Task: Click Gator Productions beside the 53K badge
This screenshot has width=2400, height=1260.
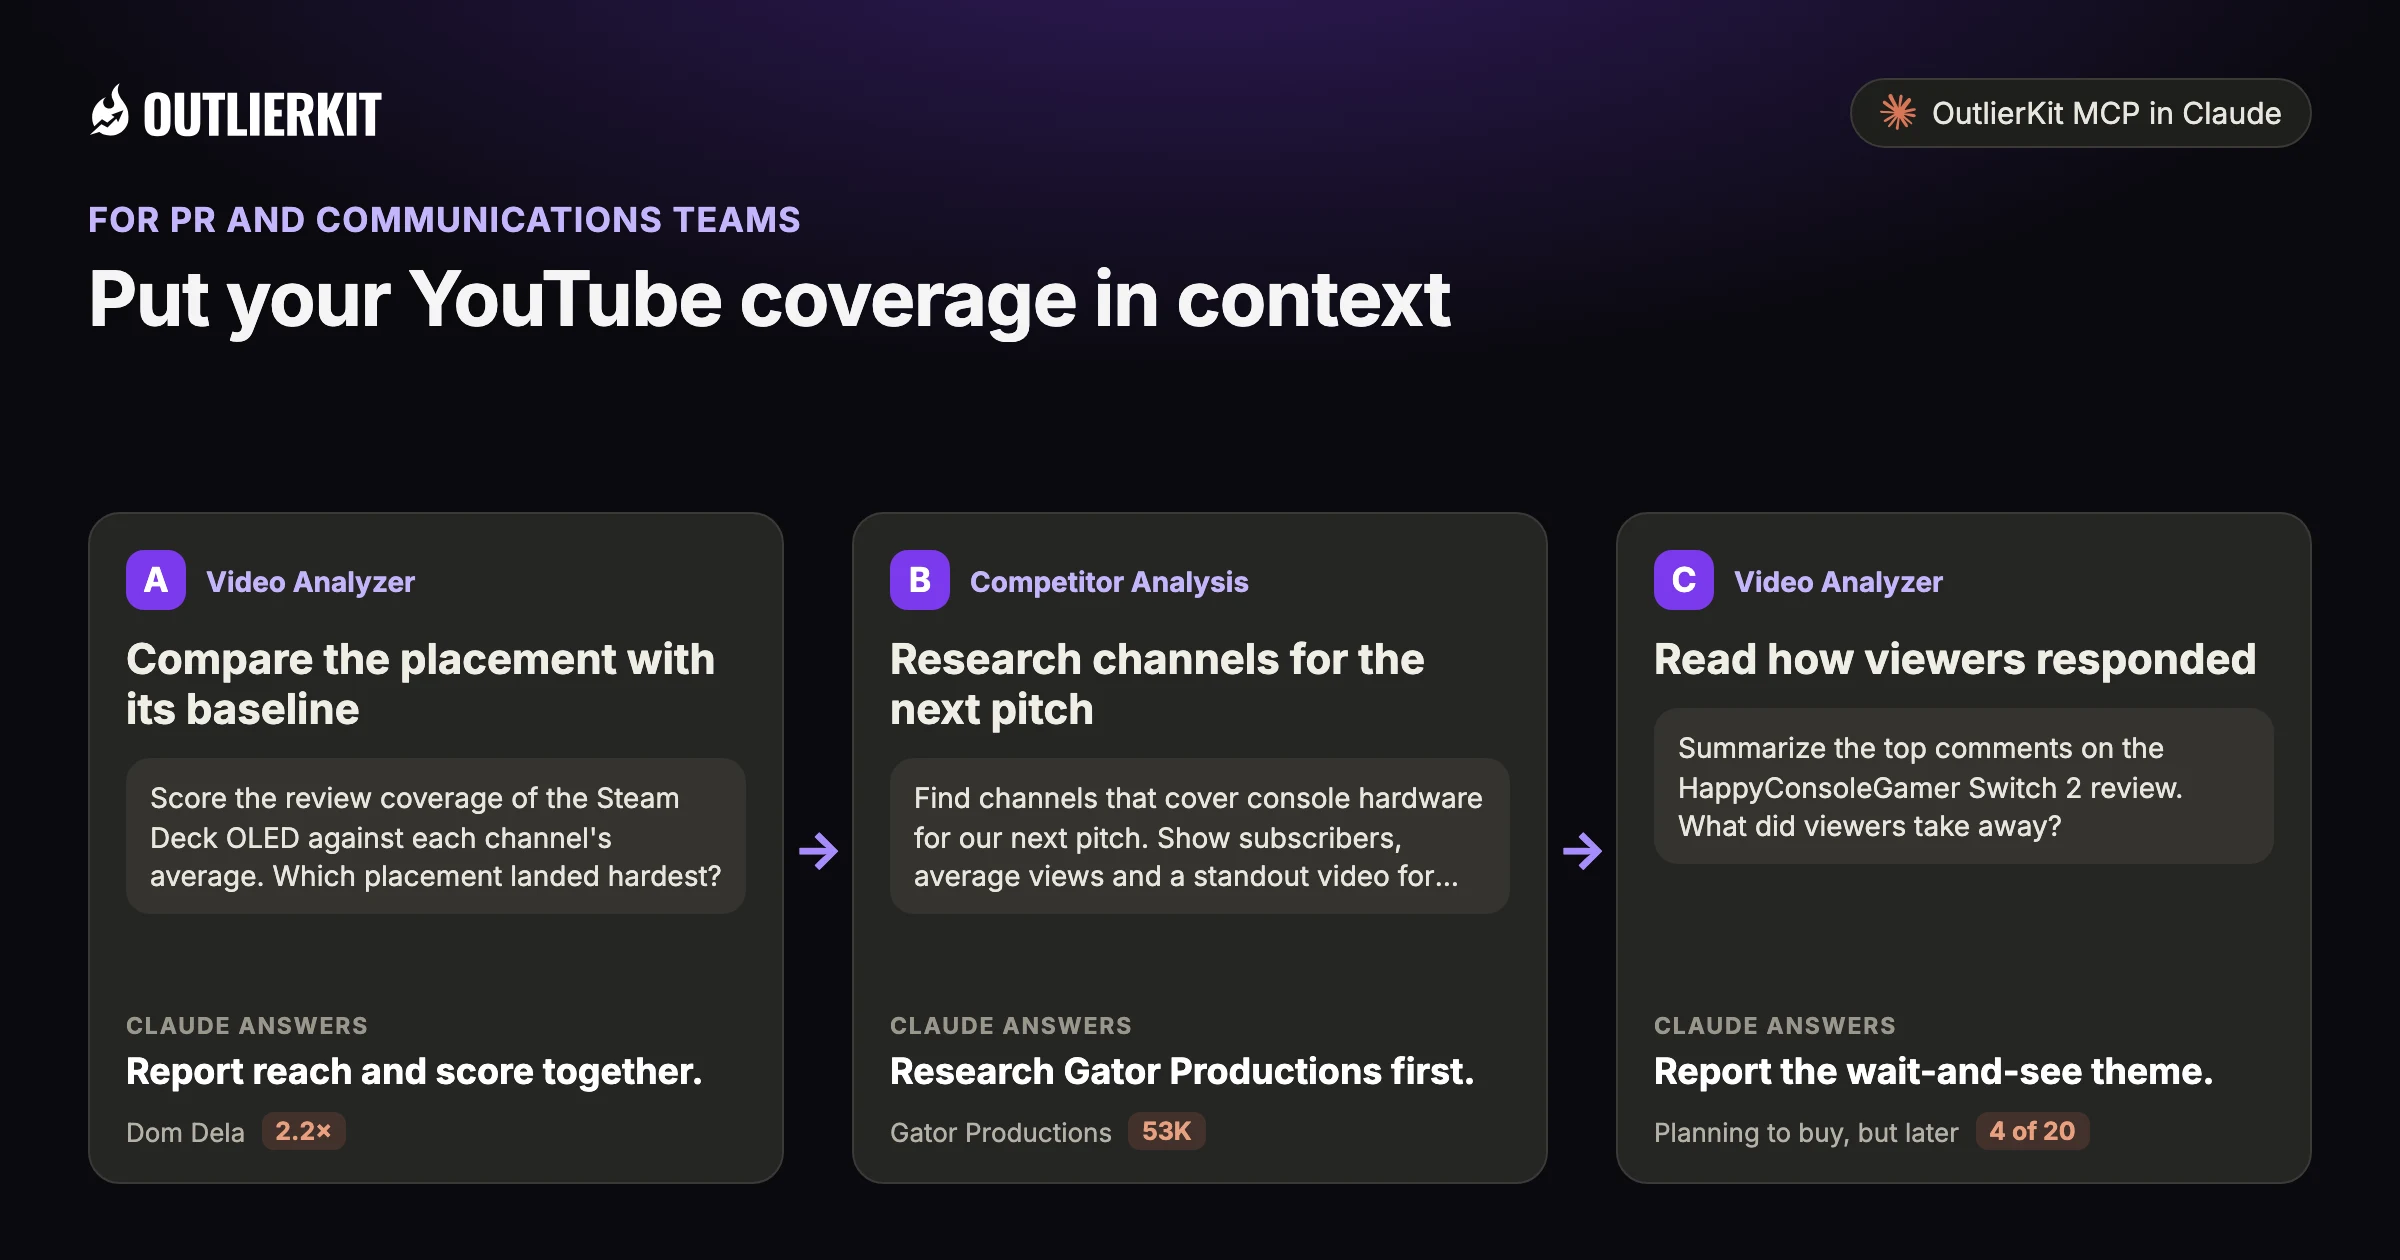Action: point(1000,1132)
